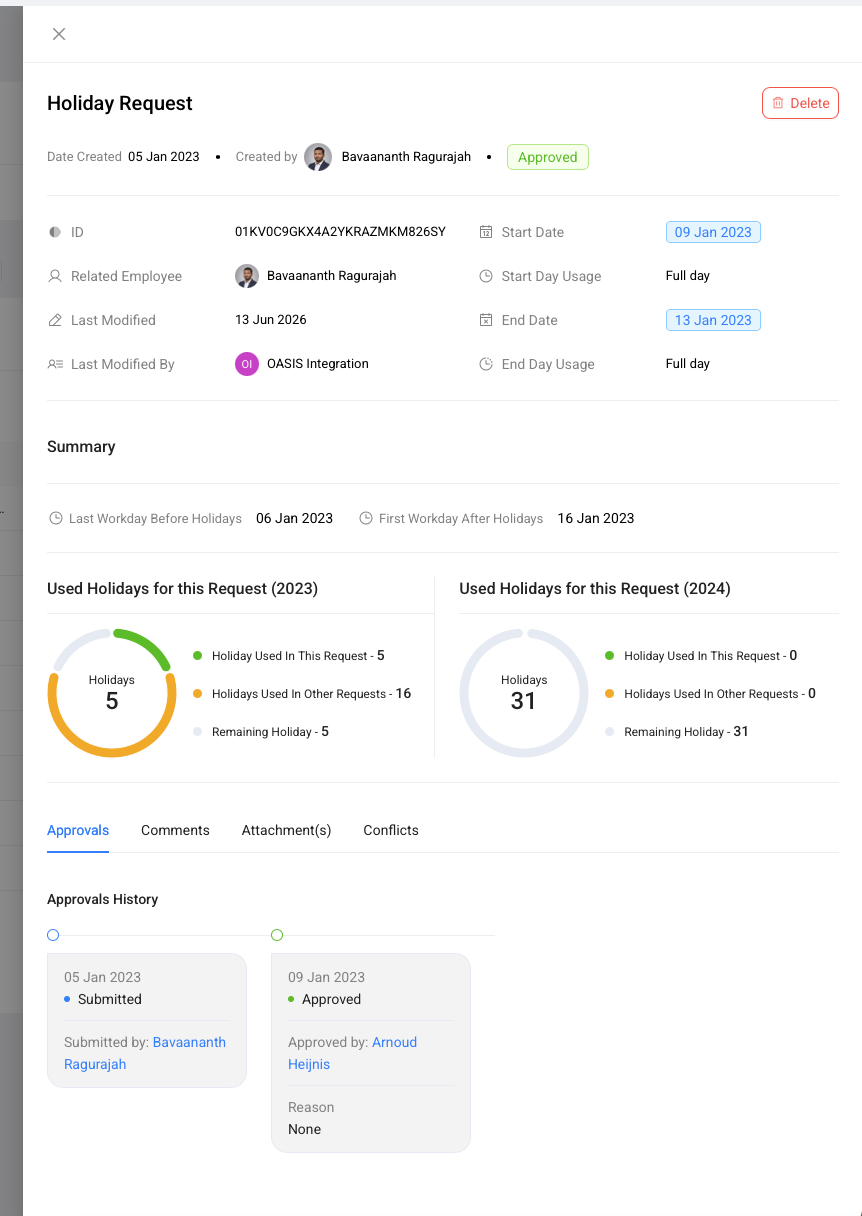Click last workday date 06 Jan 2023
The height and width of the screenshot is (1216, 862).
pos(295,518)
